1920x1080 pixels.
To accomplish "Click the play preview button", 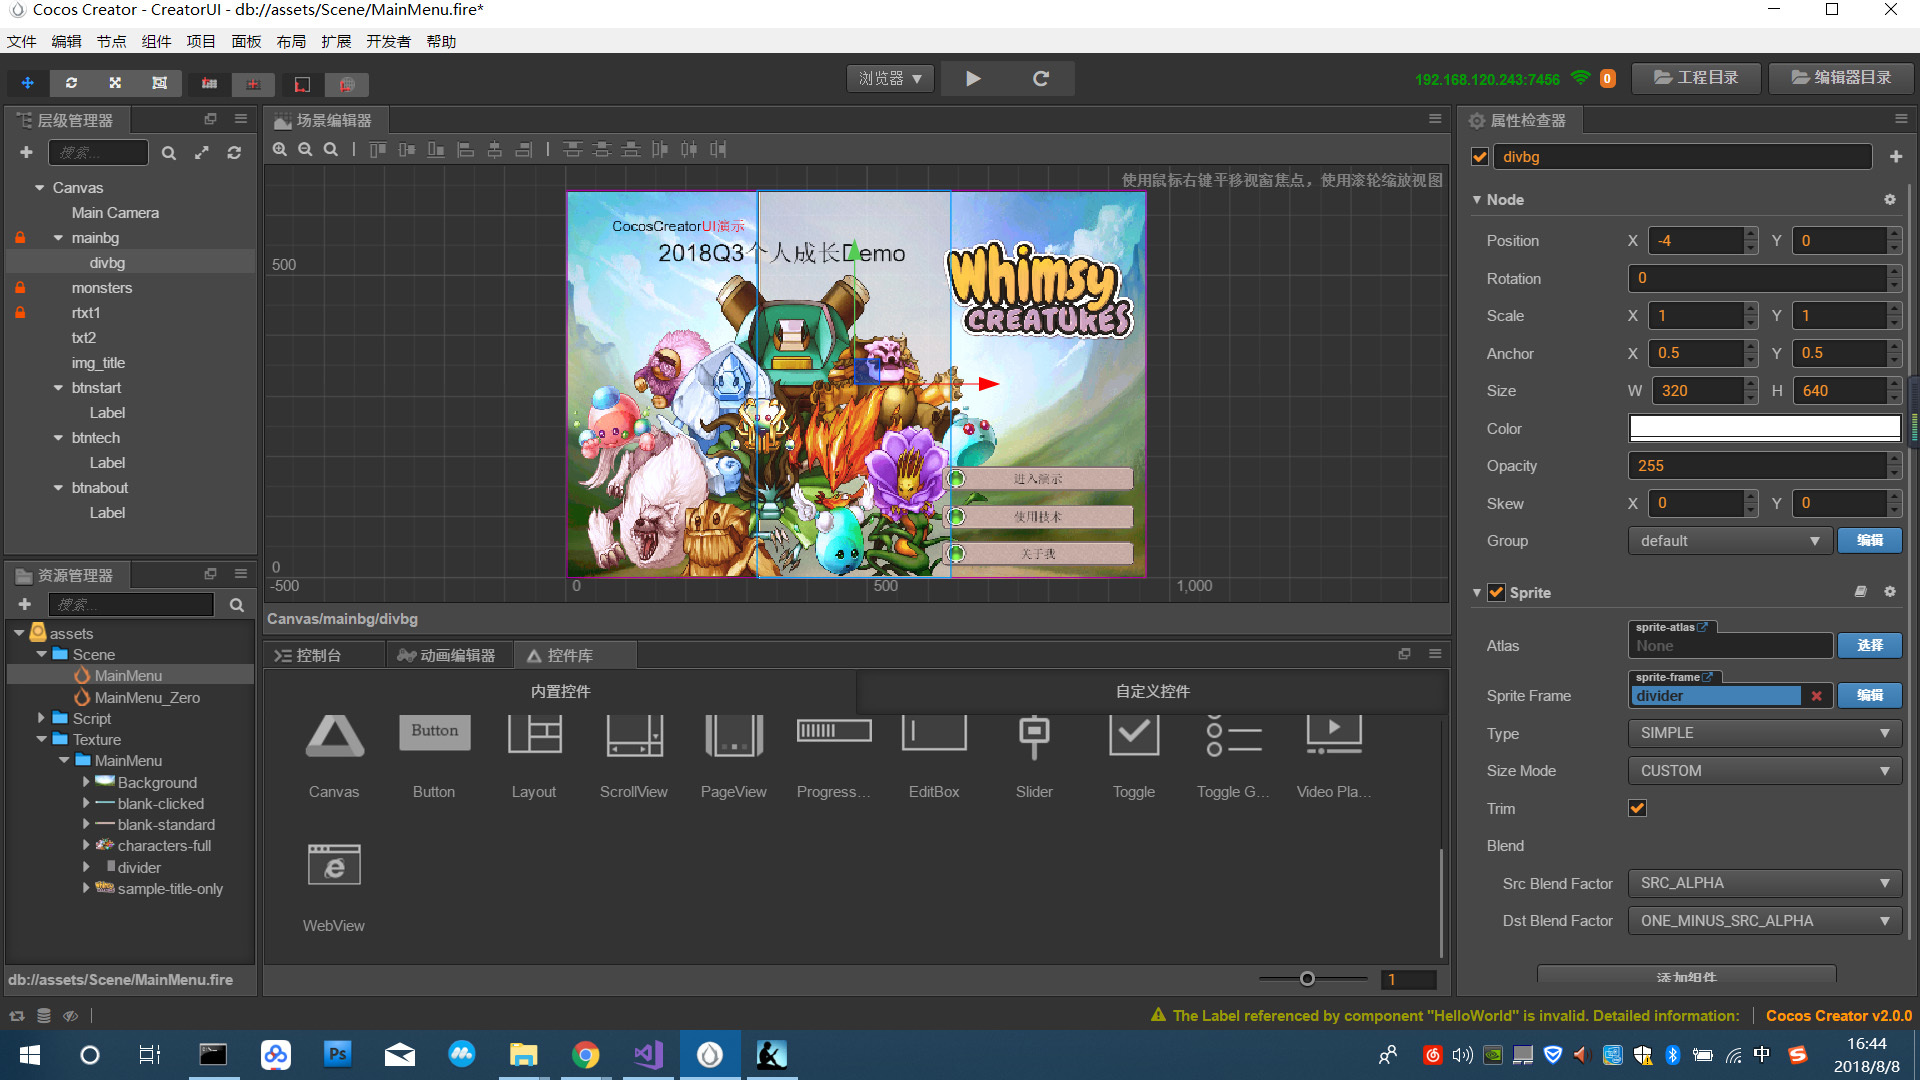I will tap(973, 79).
